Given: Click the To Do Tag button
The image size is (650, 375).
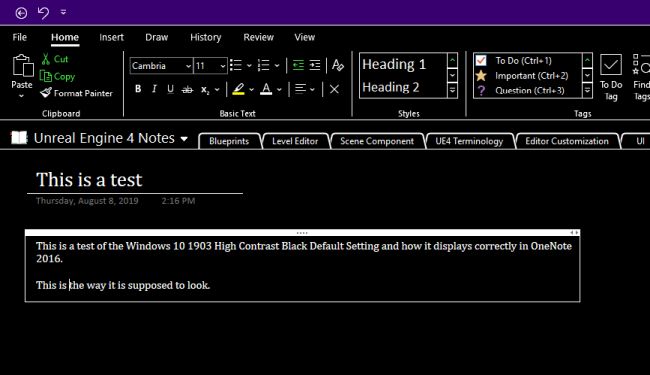Looking at the screenshot, I should [611, 77].
